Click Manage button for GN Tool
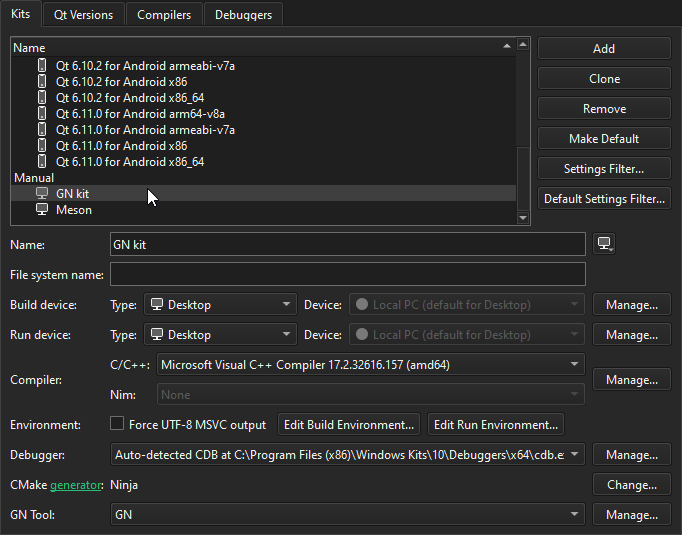 (632, 515)
